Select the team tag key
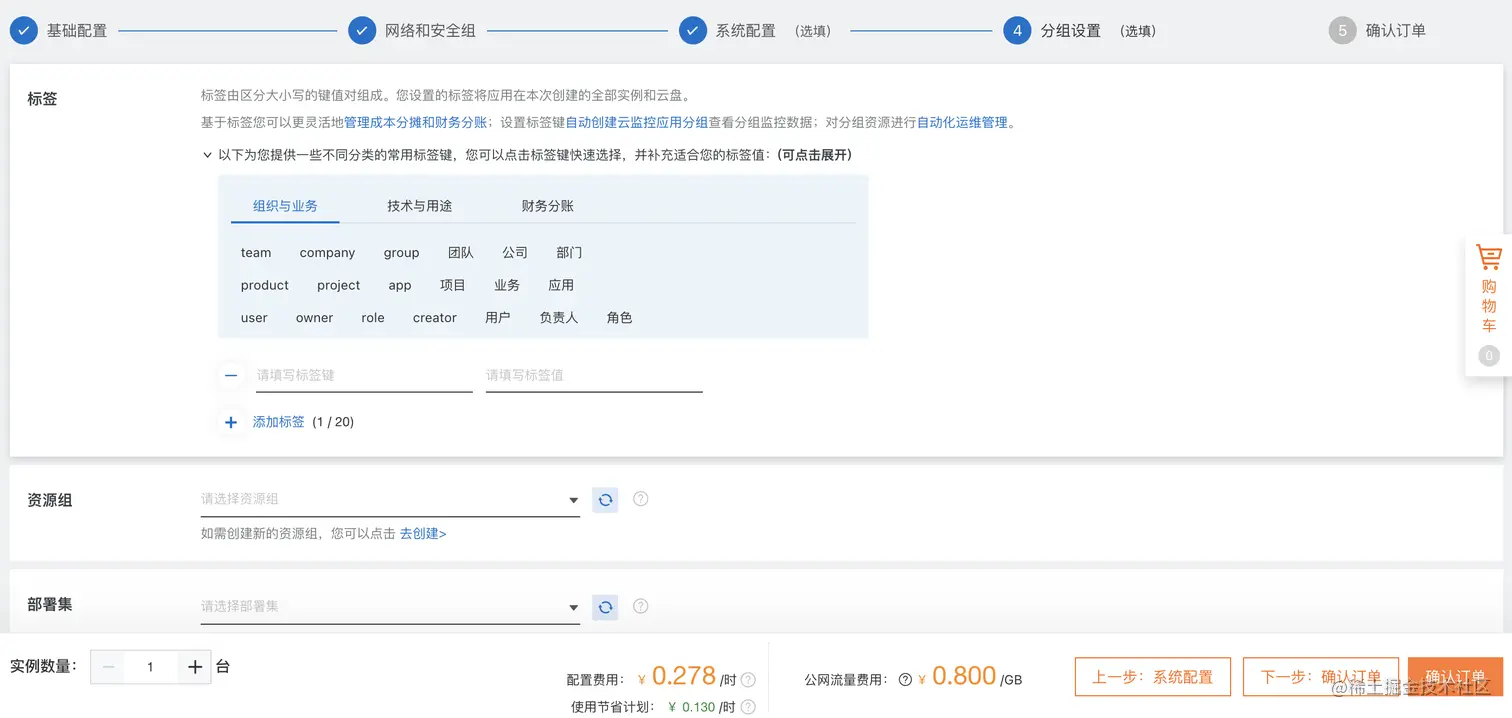1512x718 pixels. 255,252
